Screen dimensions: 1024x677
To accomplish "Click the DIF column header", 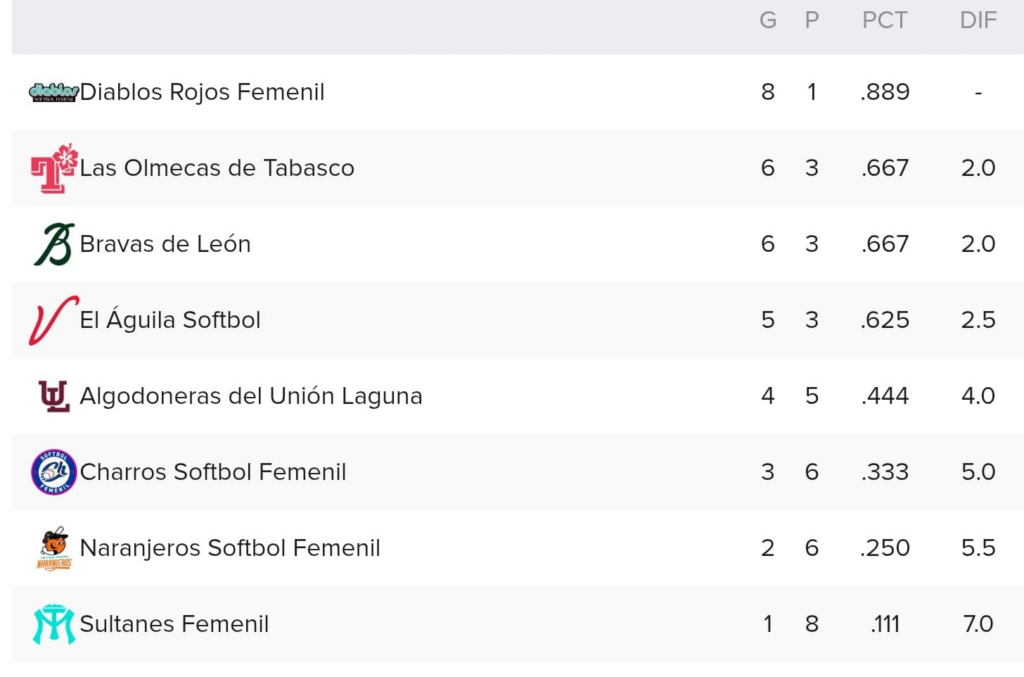I will pos(978,20).
